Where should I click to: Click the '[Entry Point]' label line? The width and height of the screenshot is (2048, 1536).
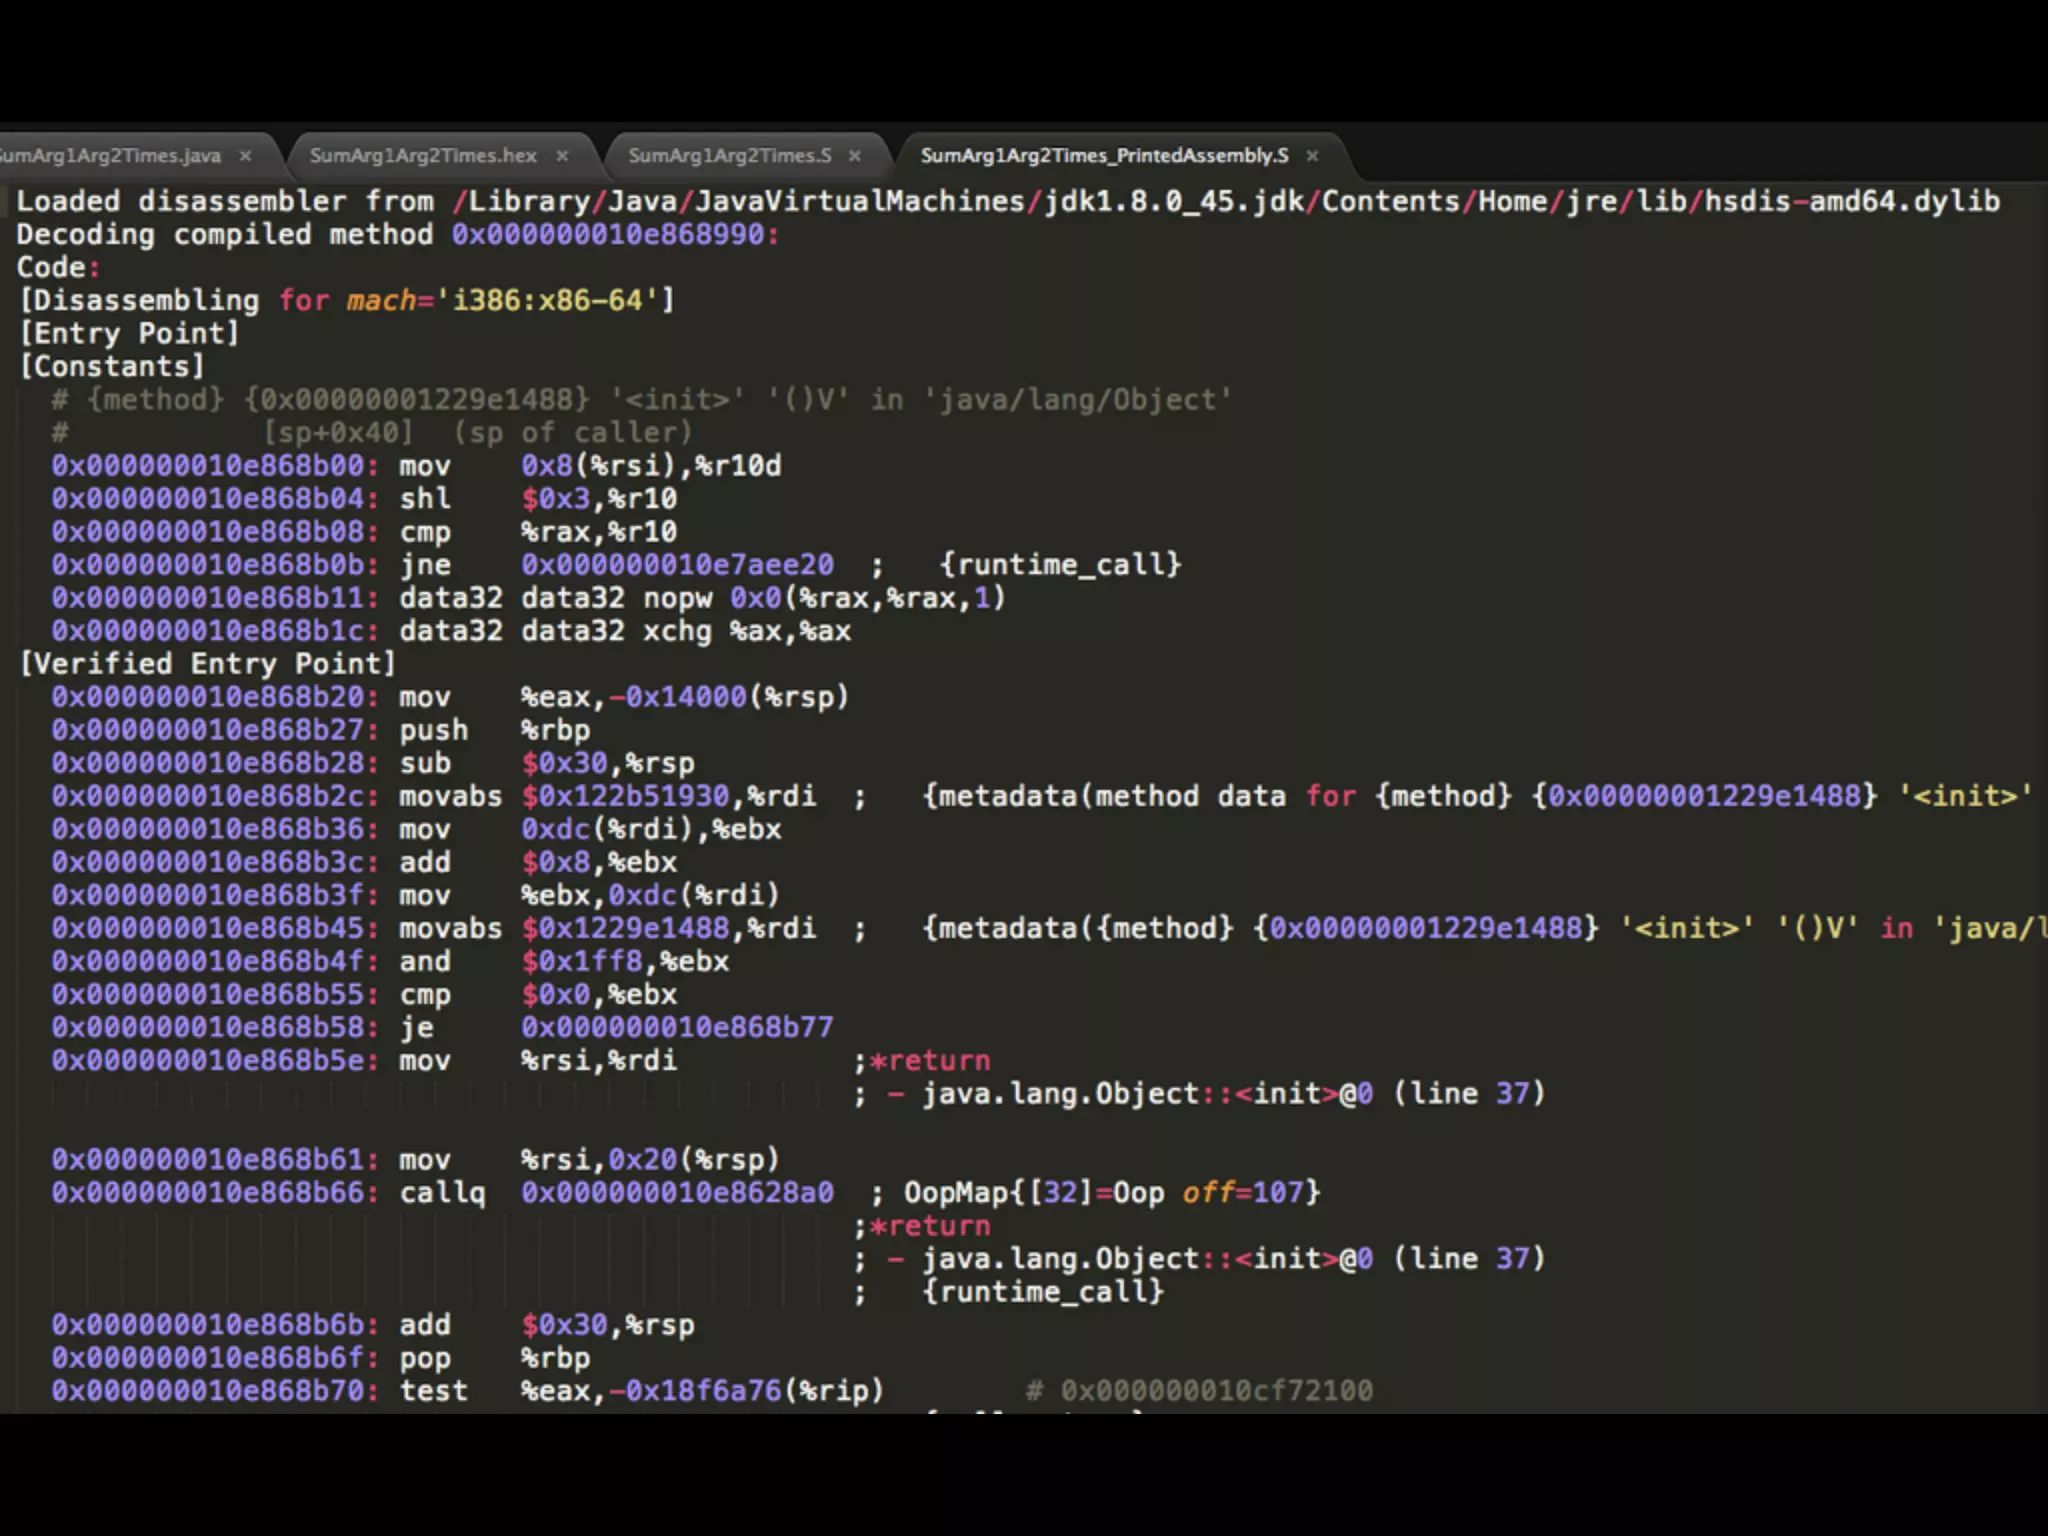click(130, 334)
